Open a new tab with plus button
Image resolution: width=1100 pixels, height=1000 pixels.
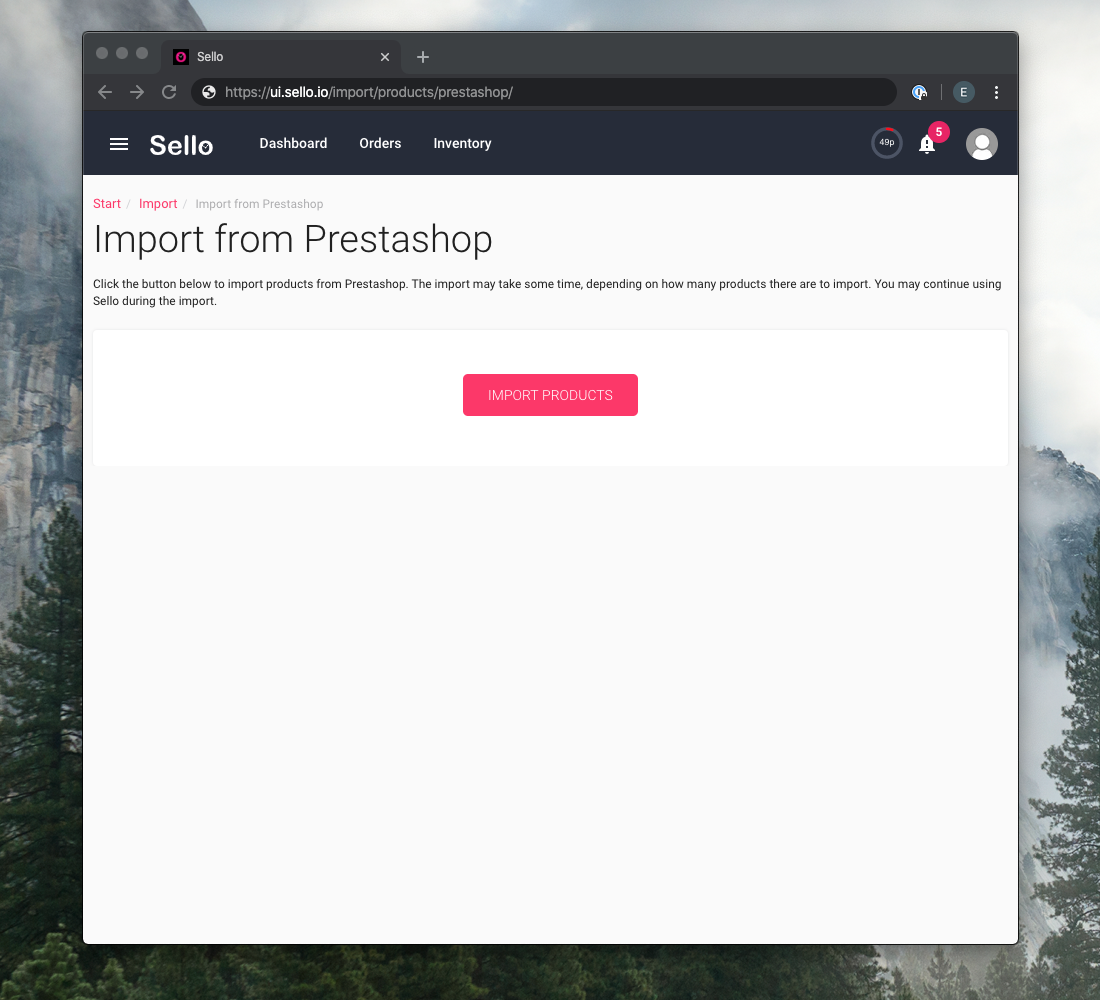click(422, 57)
